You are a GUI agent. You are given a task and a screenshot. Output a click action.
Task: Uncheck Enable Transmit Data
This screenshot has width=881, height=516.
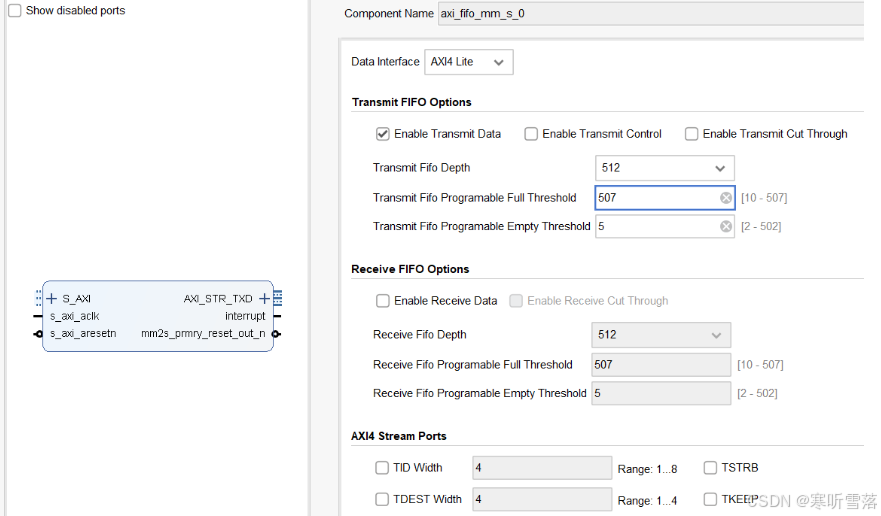coord(383,134)
